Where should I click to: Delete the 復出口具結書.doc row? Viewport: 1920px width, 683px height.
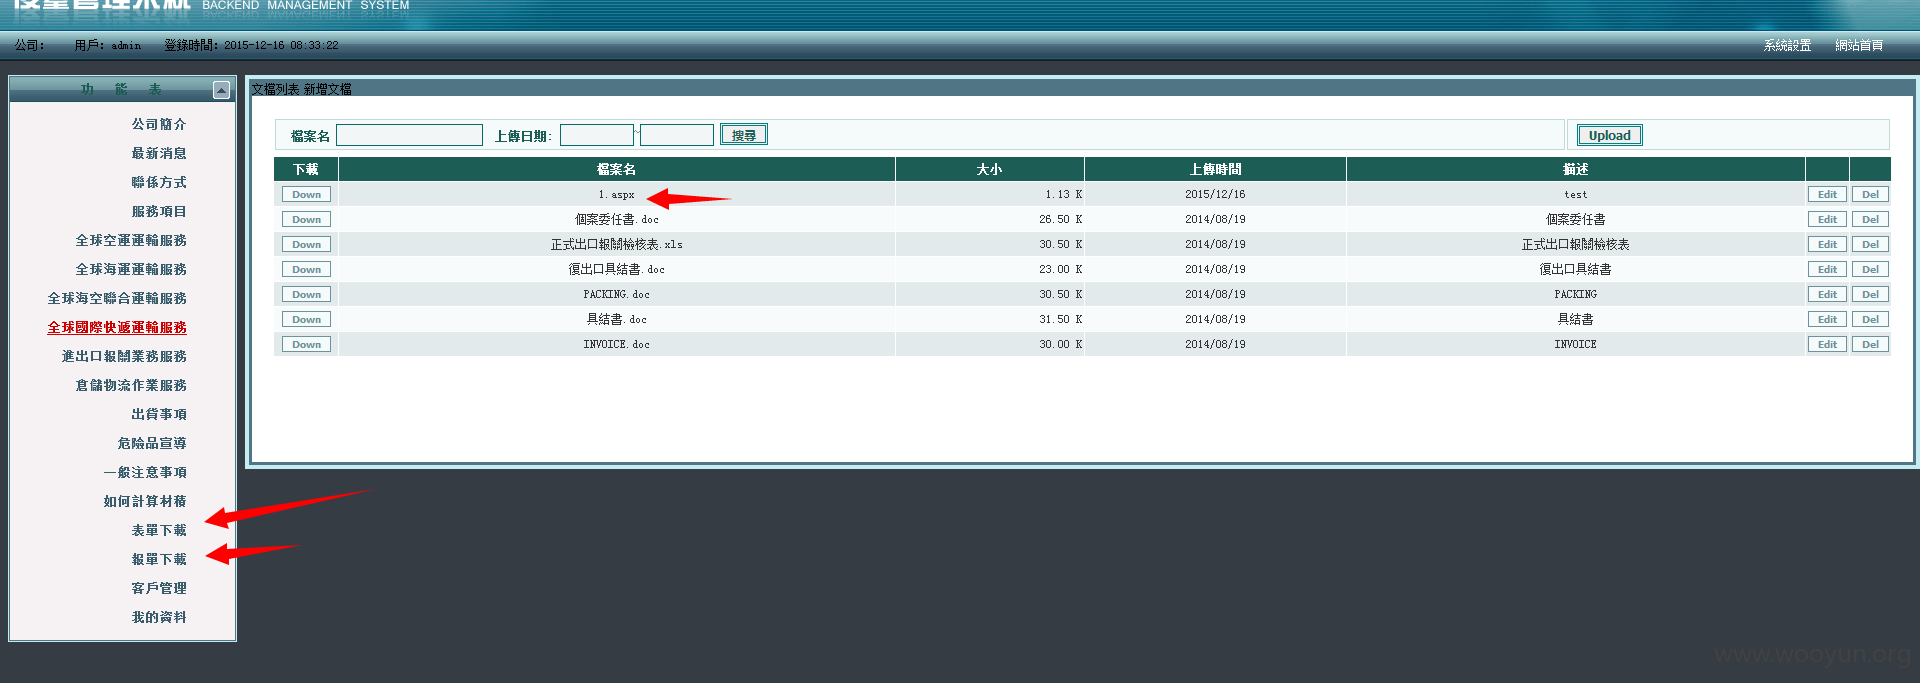(1870, 270)
